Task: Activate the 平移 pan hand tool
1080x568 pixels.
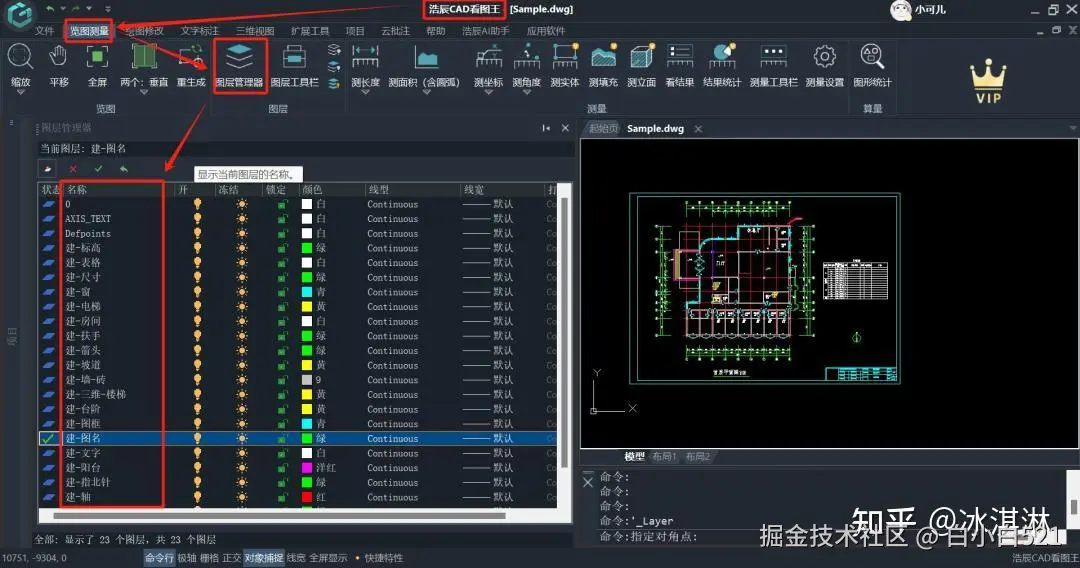Action: pyautogui.click(x=59, y=65)
